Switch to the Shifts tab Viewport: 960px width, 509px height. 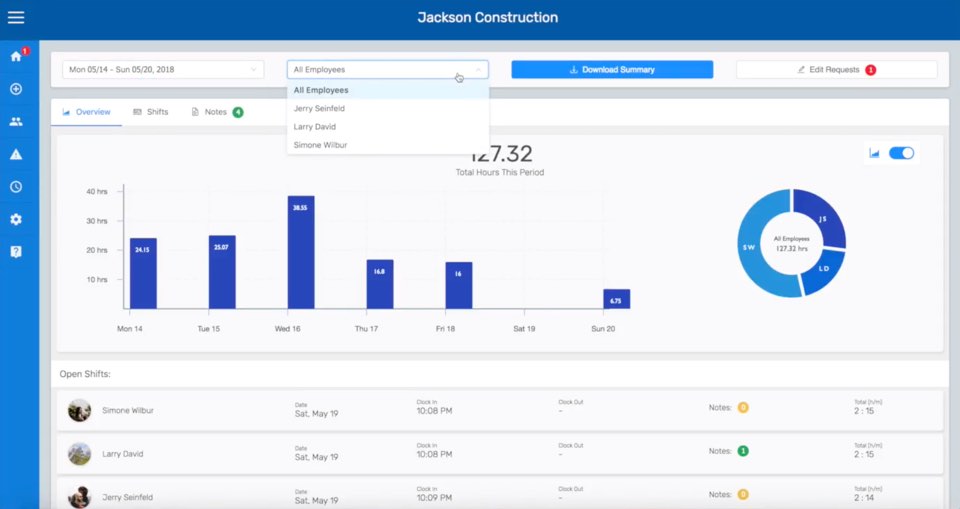(150, 112)
